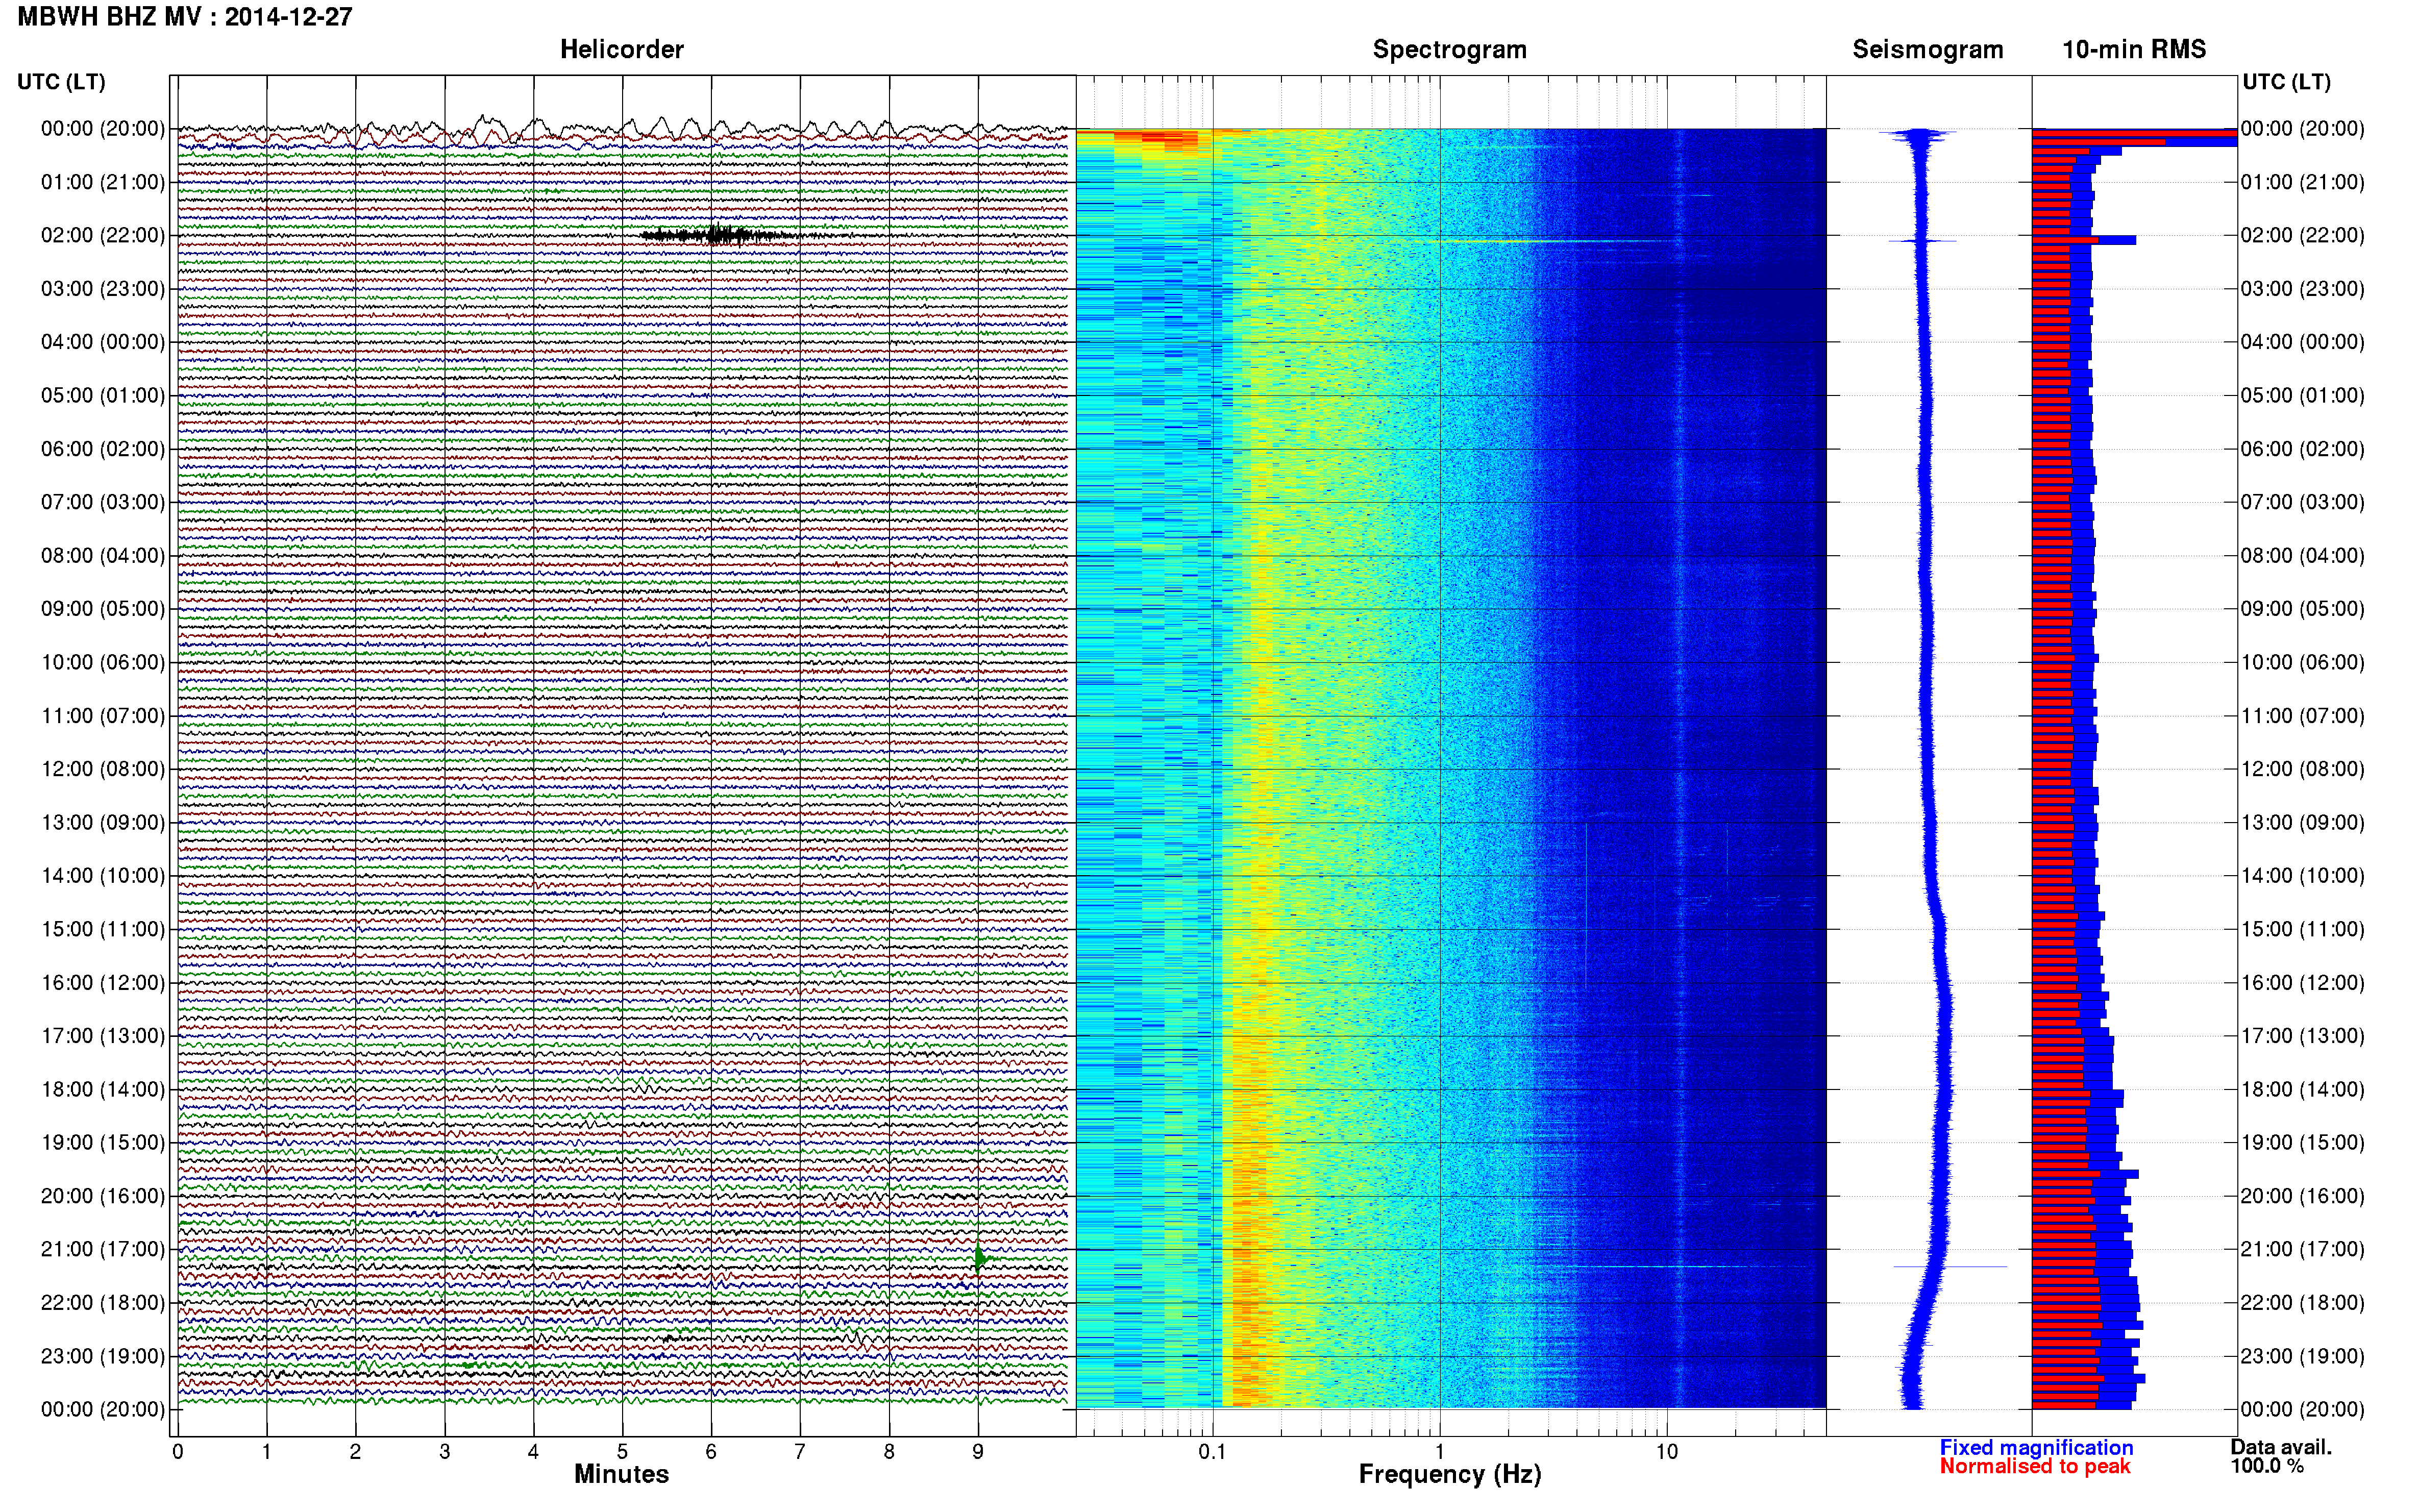Viewport: 2419px width, 1512px height.
Task: Click the left '19:00 (15:00)' time label
Action: [102, 1142]
